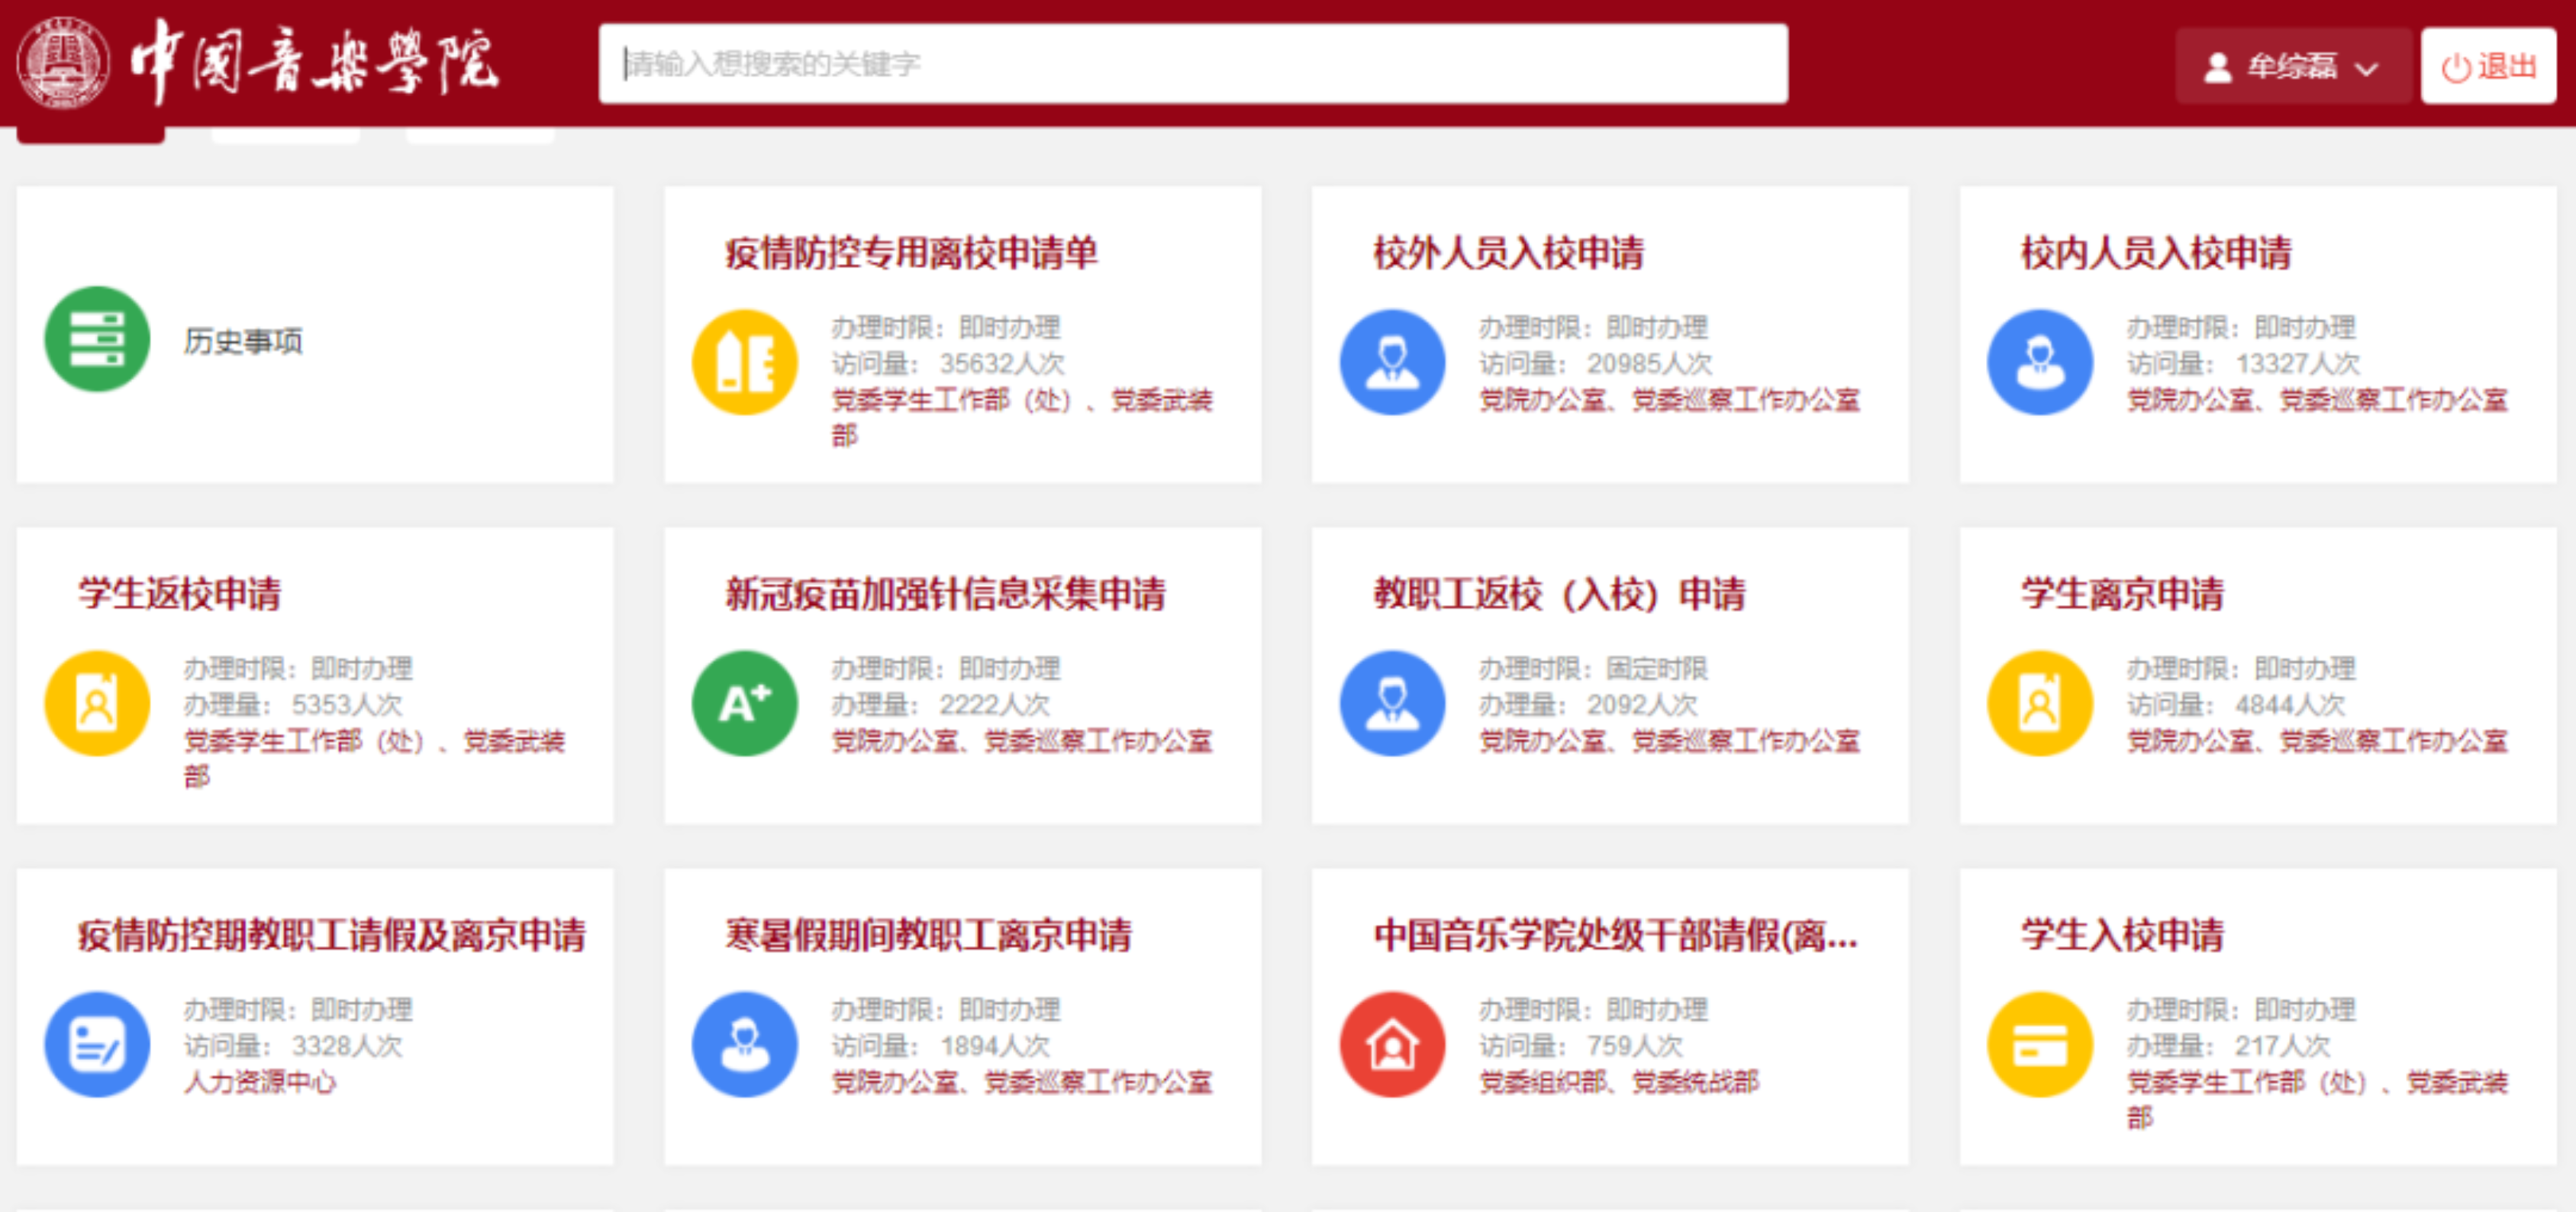Open 寒暑假期间教职工离京申请 title

pyautogui.click(x=928, y=935)
